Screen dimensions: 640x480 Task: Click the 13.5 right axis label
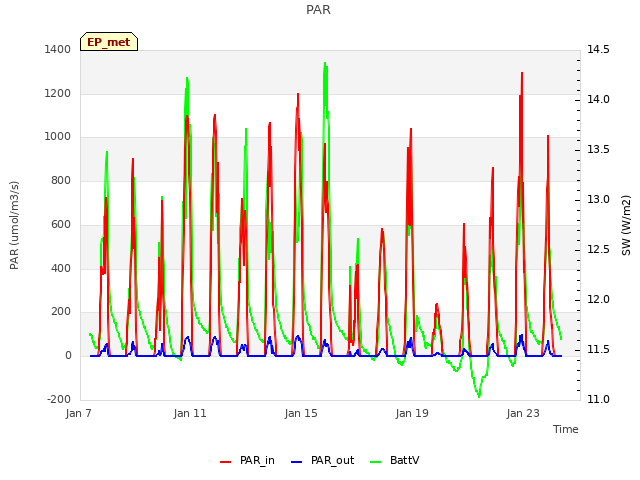(598, 149)
